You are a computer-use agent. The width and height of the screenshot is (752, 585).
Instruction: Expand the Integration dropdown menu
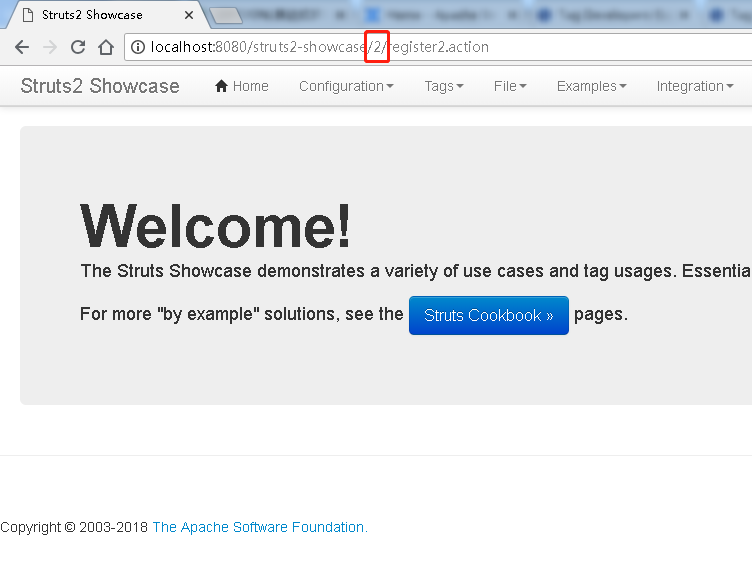[x=694, y=86]
